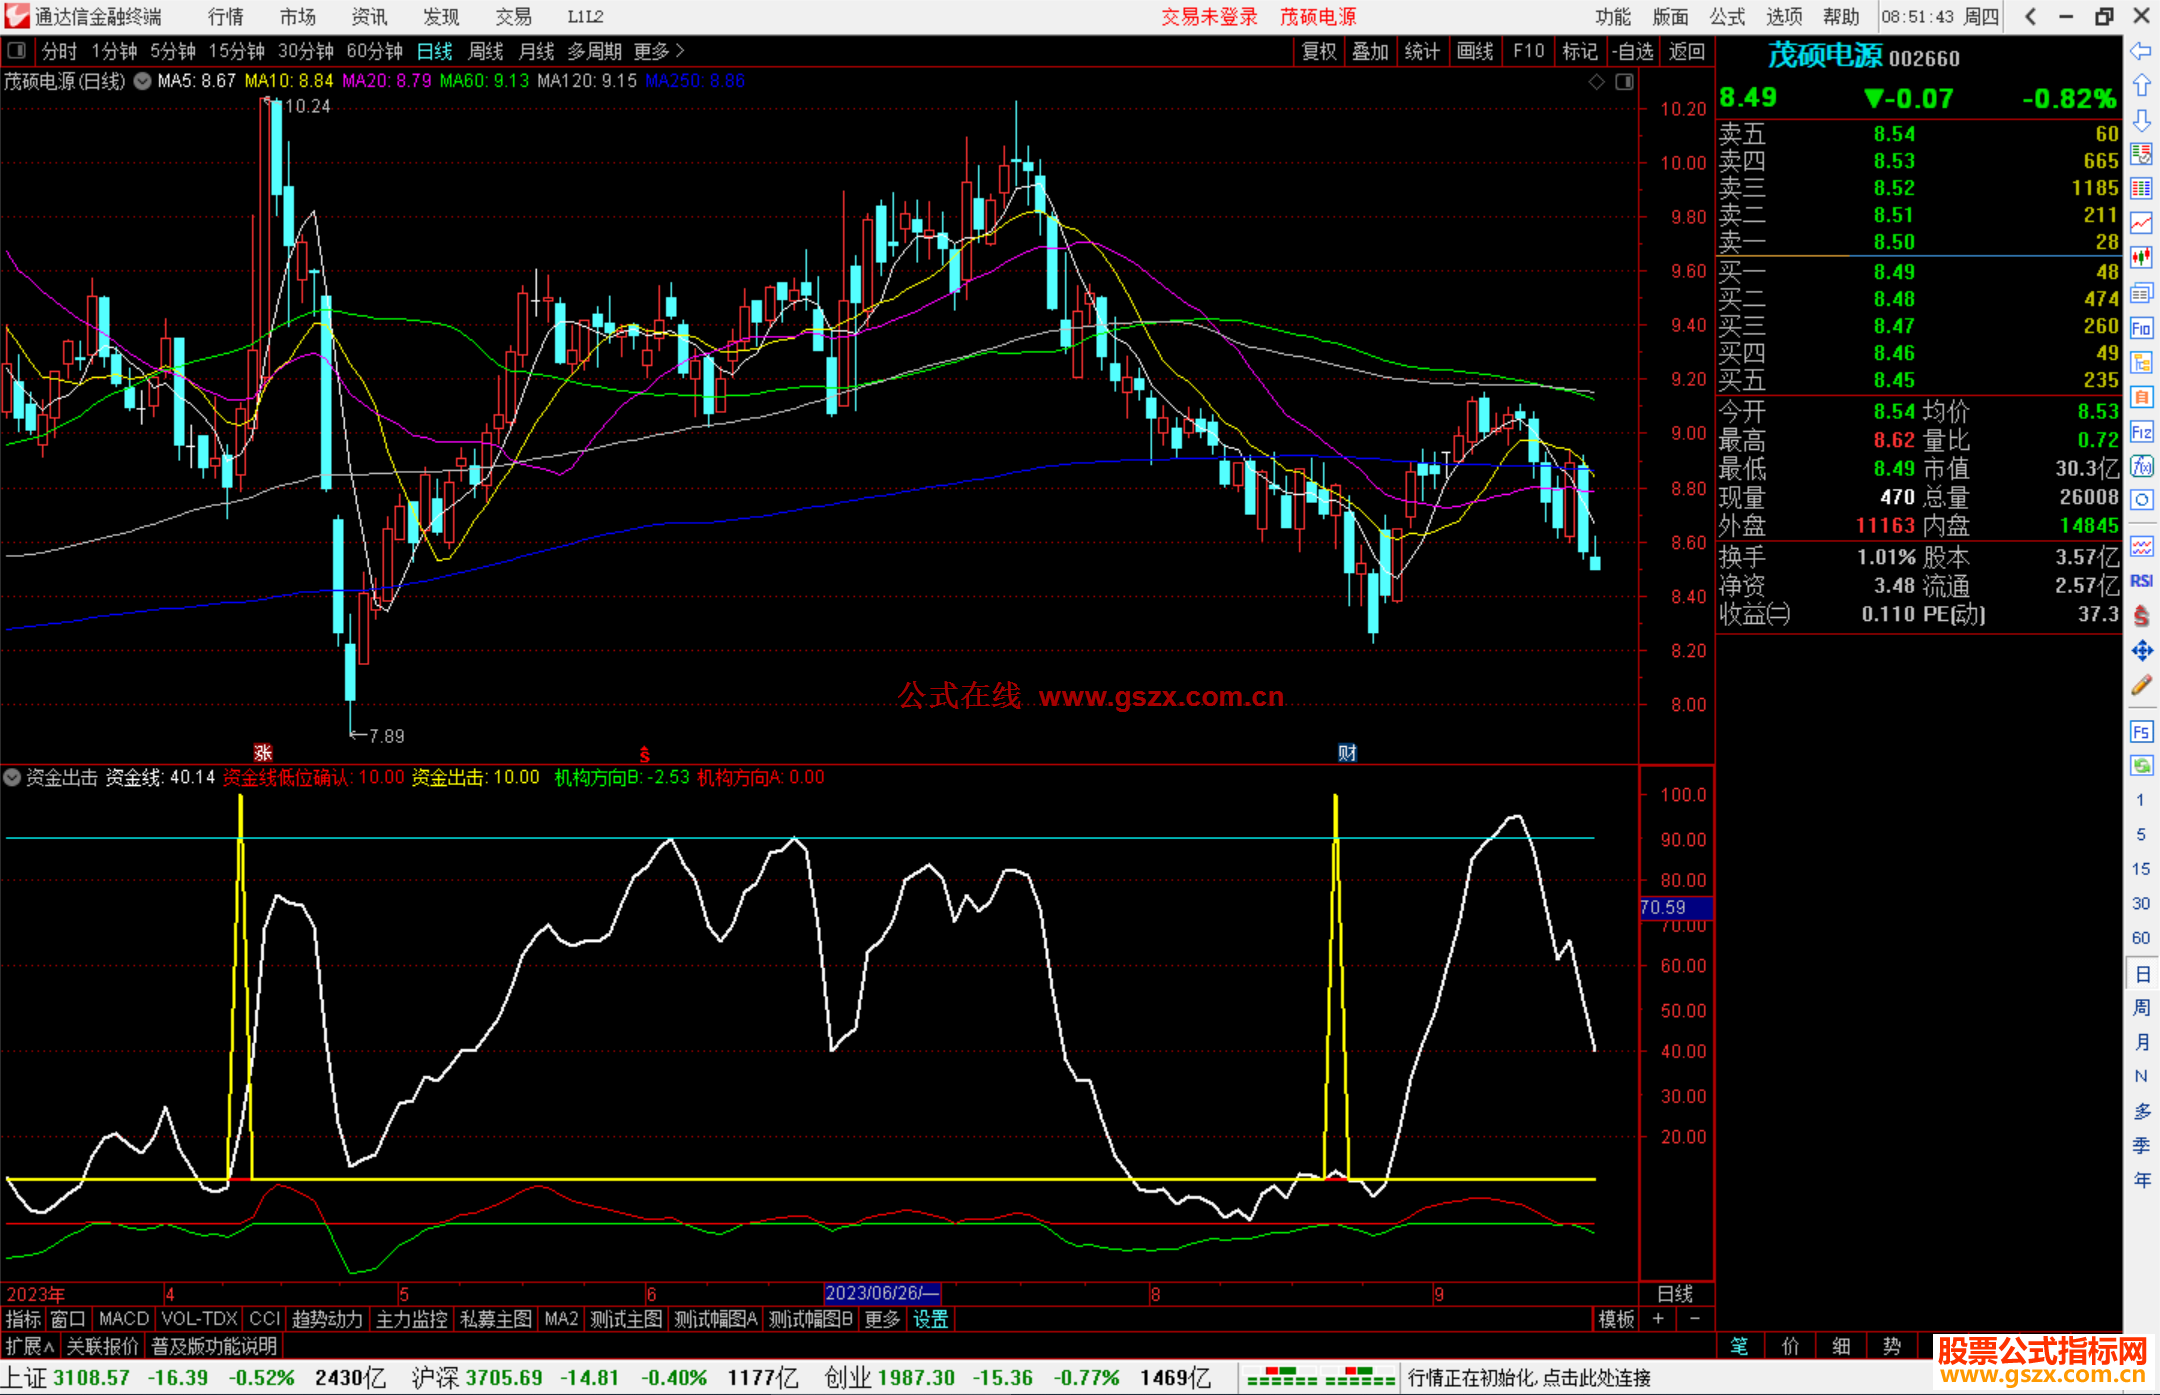Click the back arrow sidebar icon
Viewport: 2160px width, 1395px height.
pos(2141,51)
